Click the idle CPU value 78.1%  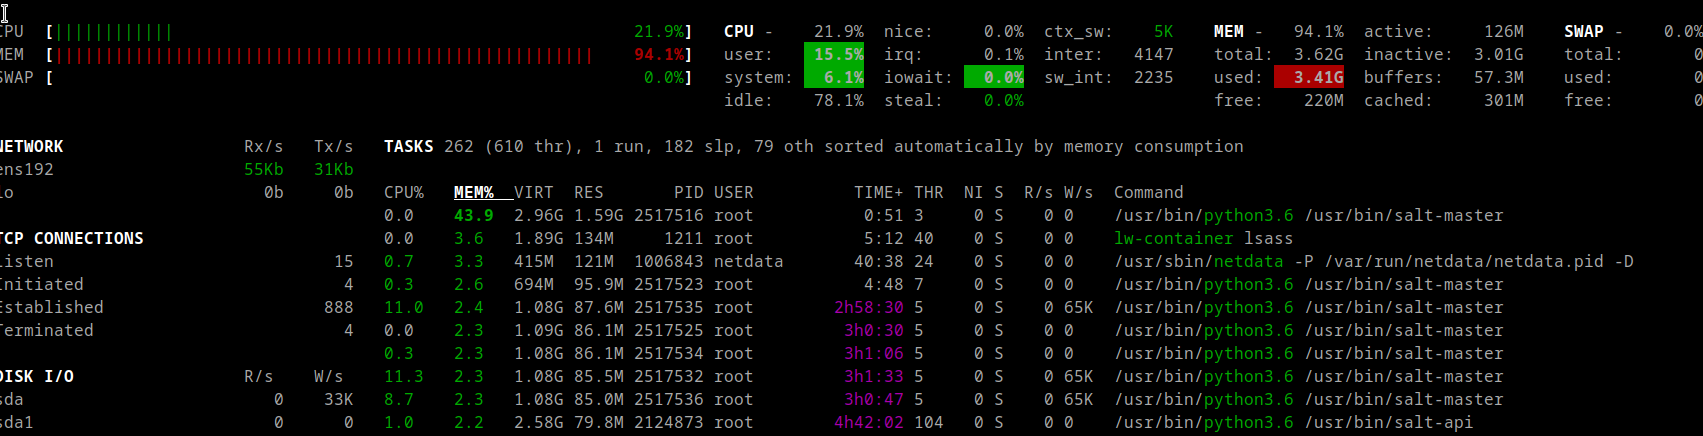839,101
